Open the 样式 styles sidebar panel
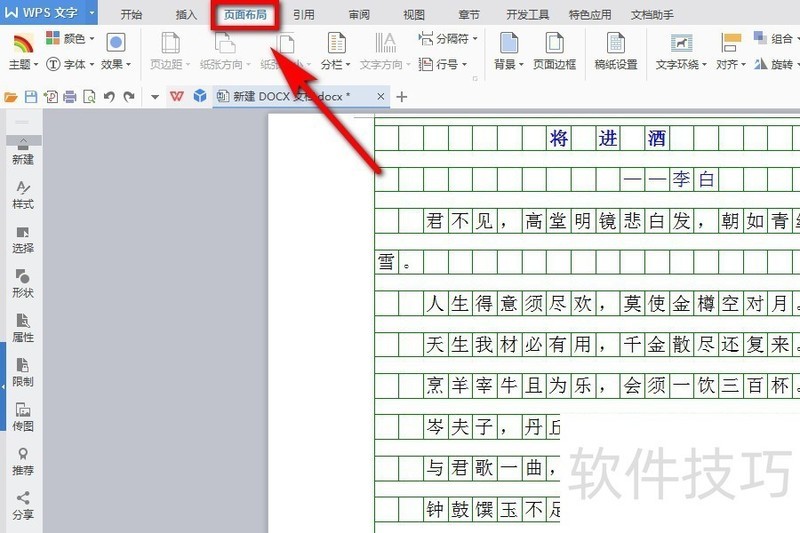 point(23,195)
